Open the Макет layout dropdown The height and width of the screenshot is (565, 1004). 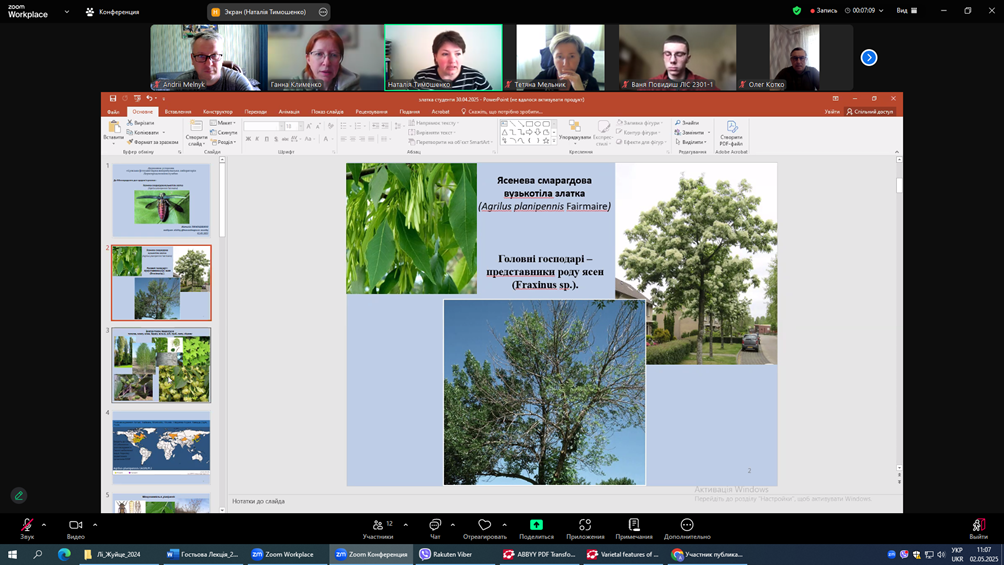click(x=223, y=123)
